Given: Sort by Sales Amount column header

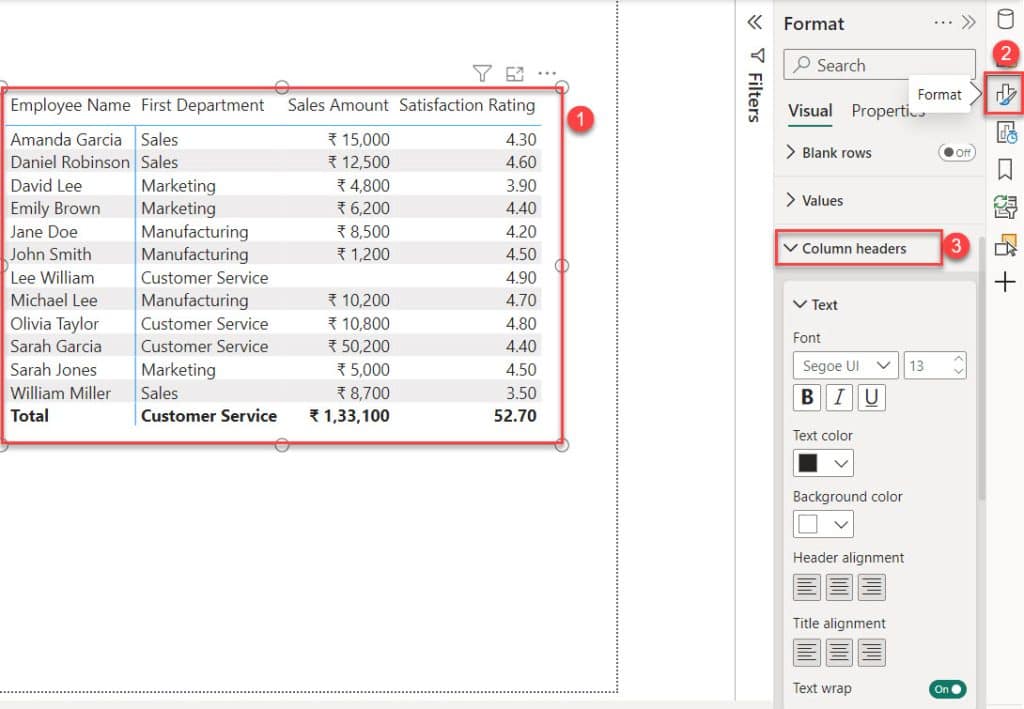Looking at the screenshot, I should coord(338,105).
